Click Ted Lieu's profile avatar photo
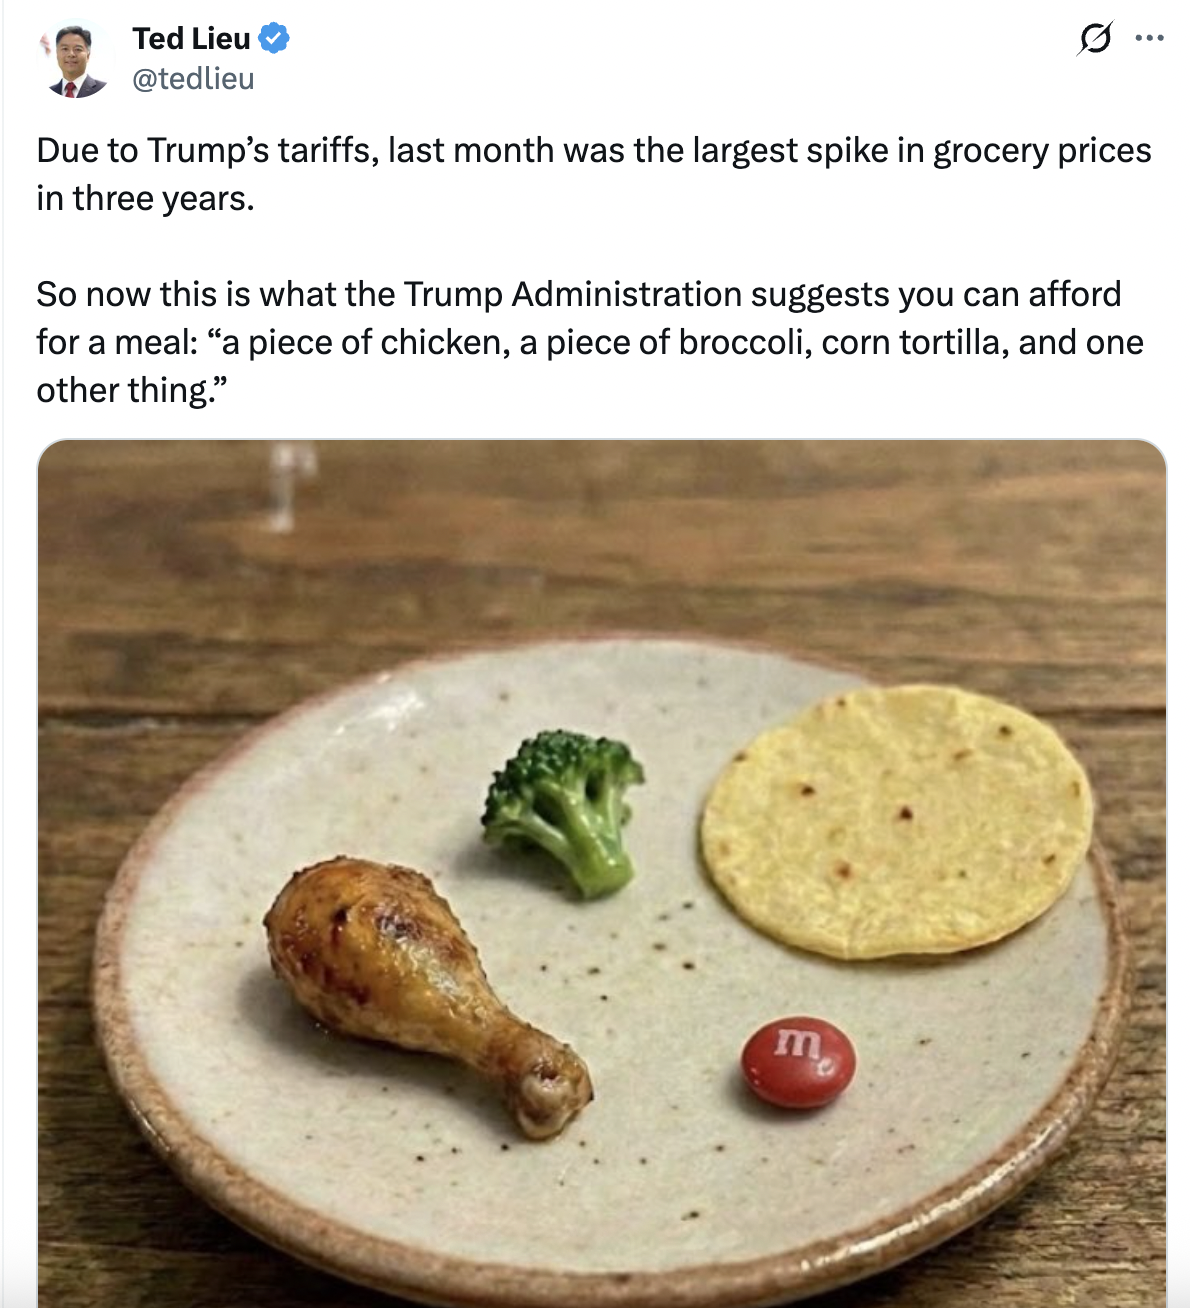The width and height of the screenshot is (1190, 1308). (x=75, y=60)
